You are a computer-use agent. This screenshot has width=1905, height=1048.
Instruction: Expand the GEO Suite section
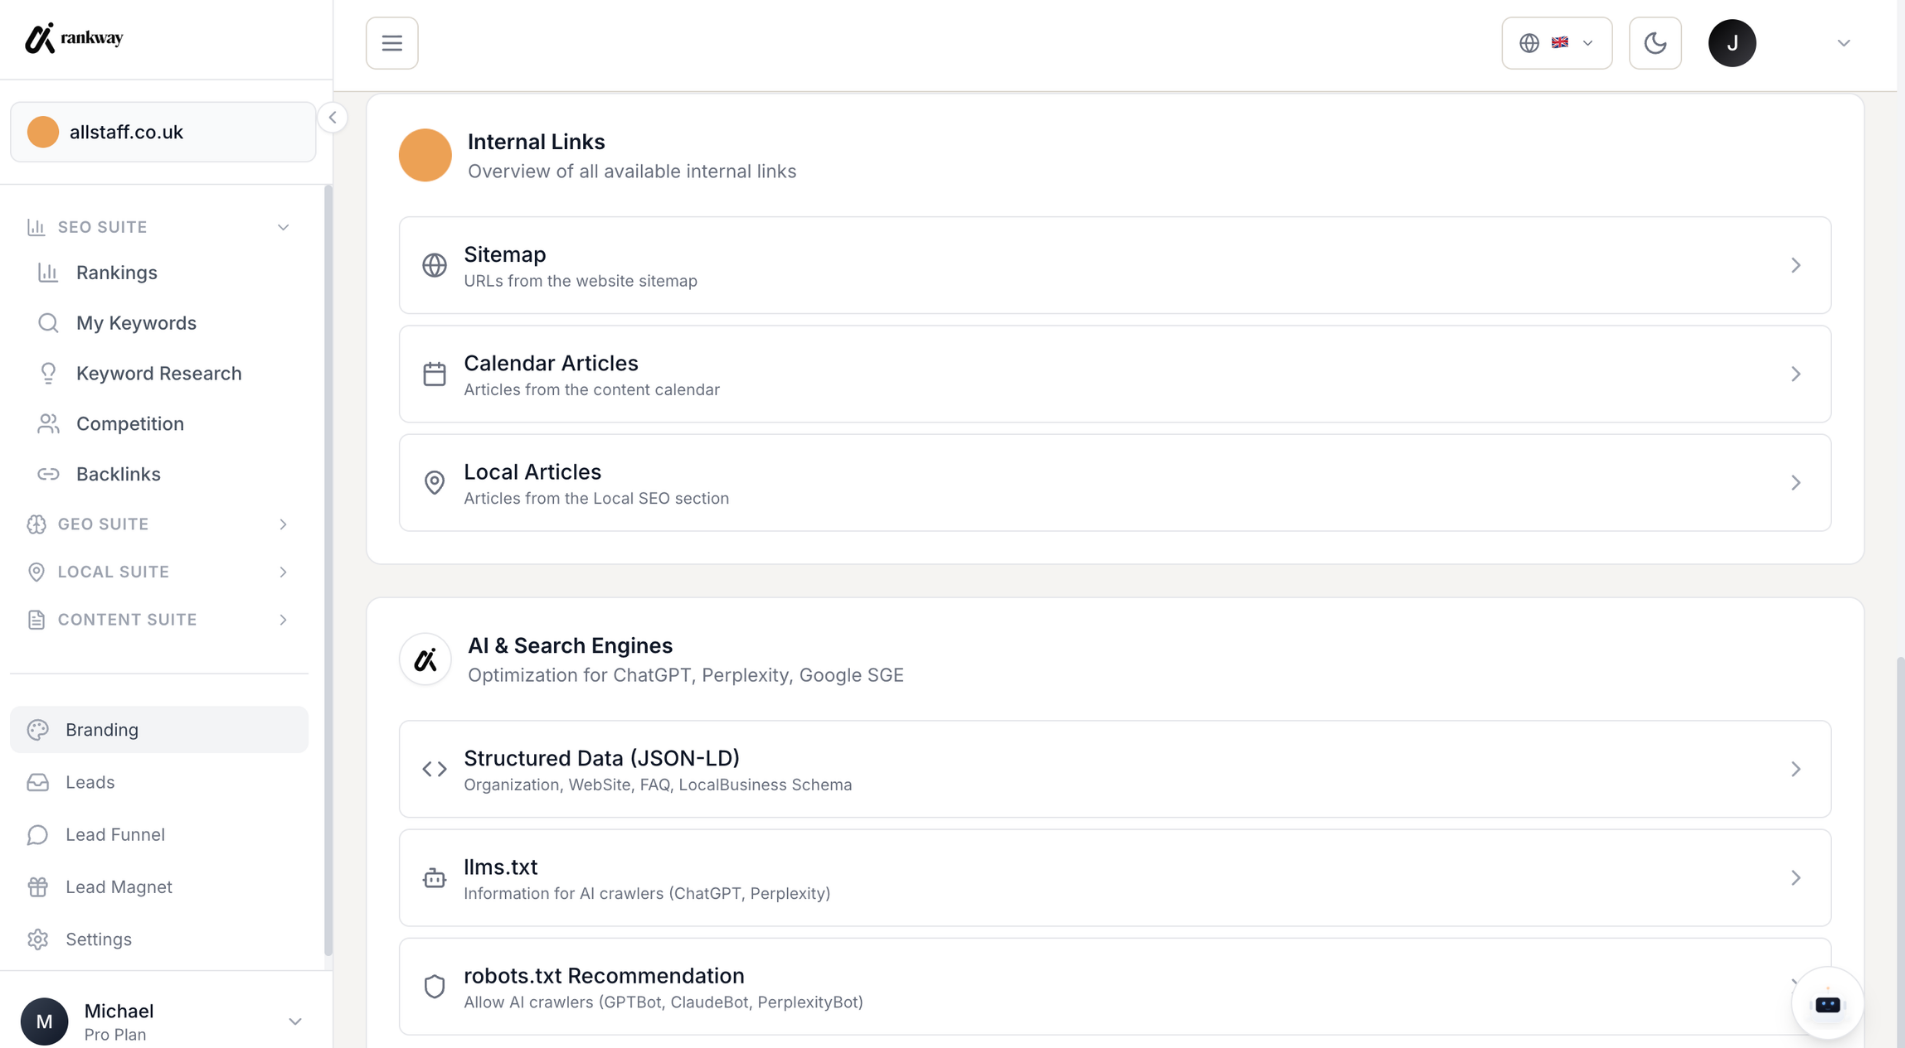(x=159, y=524)
